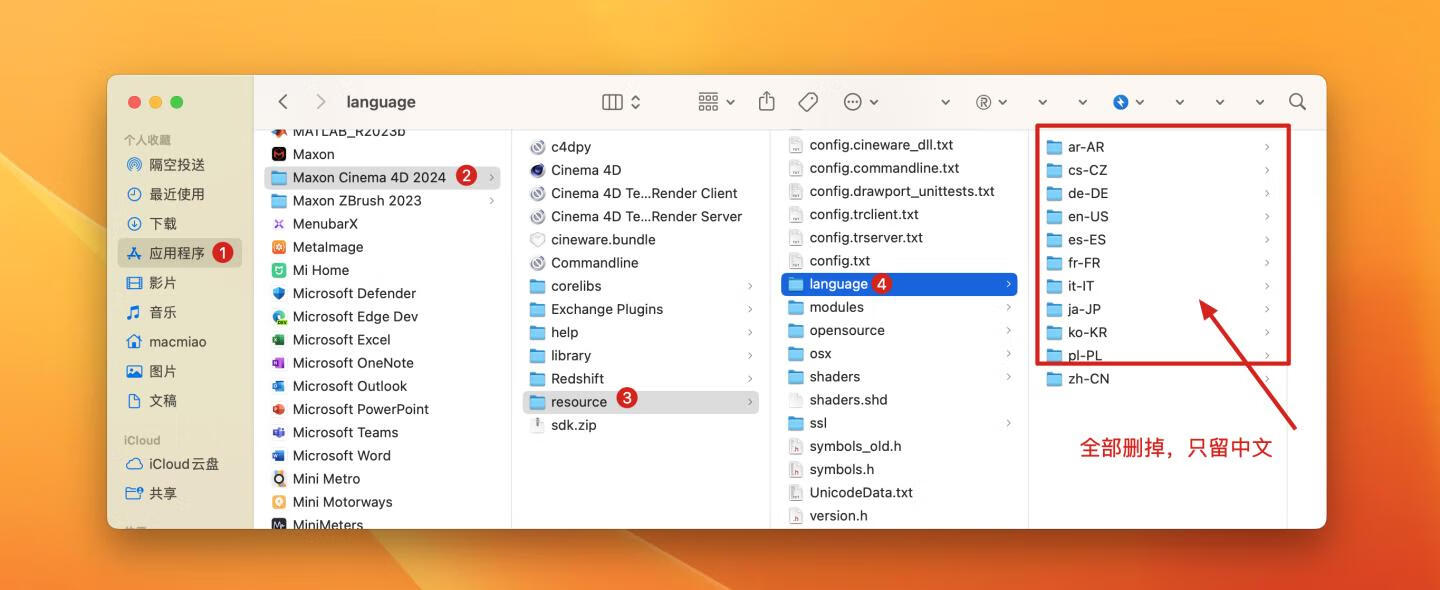This screenshot has width=1440, height=590.
Task: Select Microsoft PowerPoint application
Action: 383,409
